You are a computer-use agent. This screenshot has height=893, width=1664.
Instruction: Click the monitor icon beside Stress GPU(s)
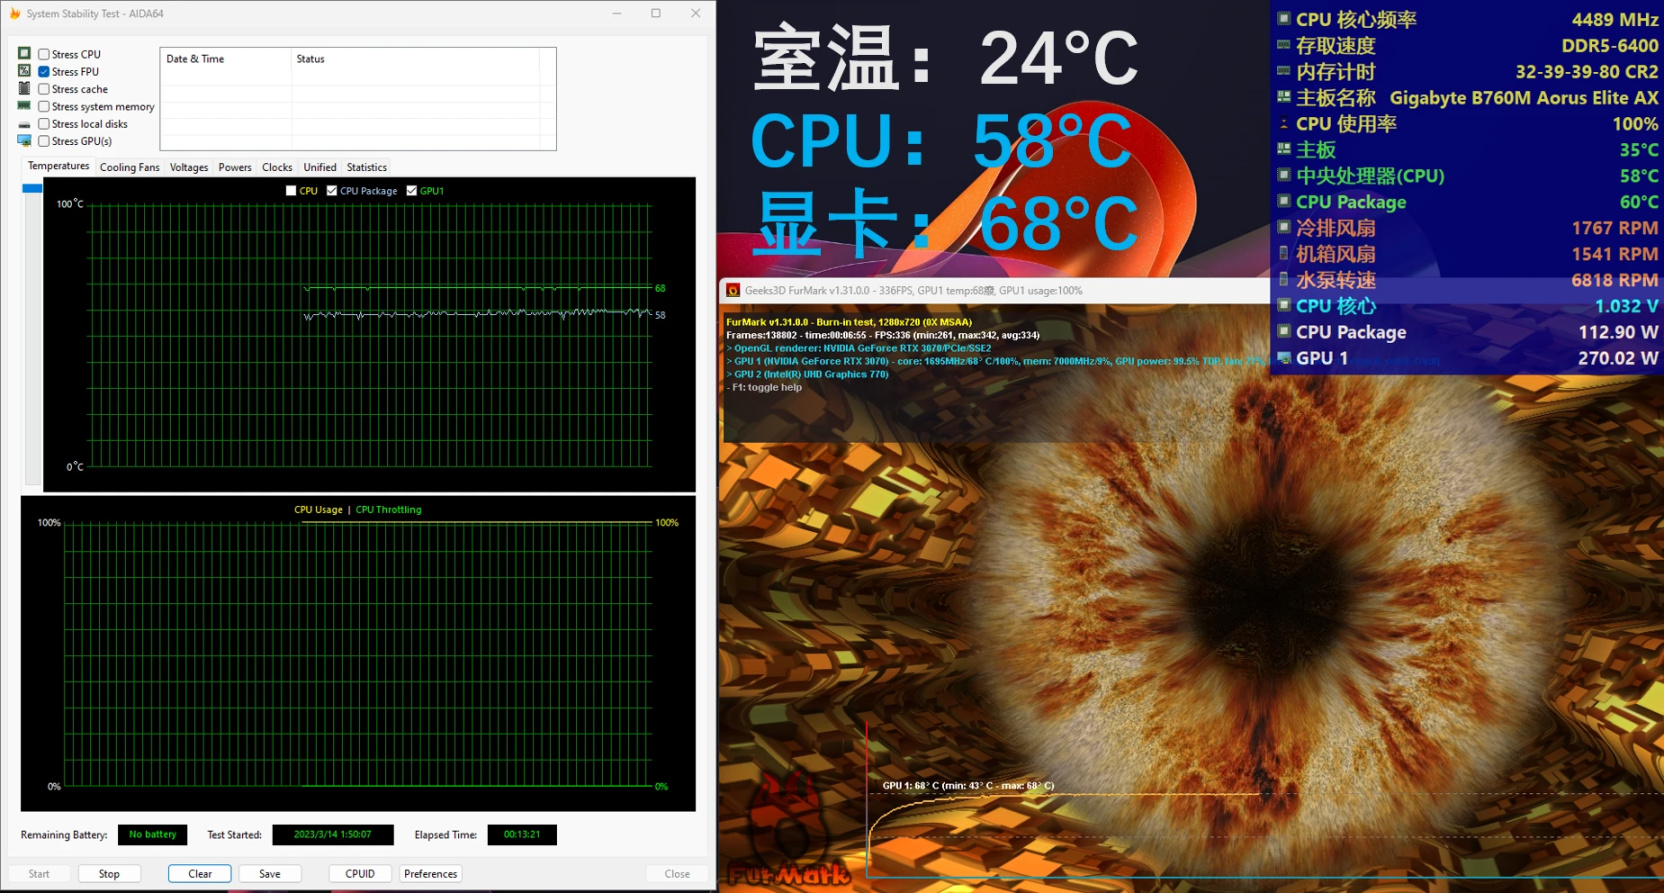click(24, 141)
